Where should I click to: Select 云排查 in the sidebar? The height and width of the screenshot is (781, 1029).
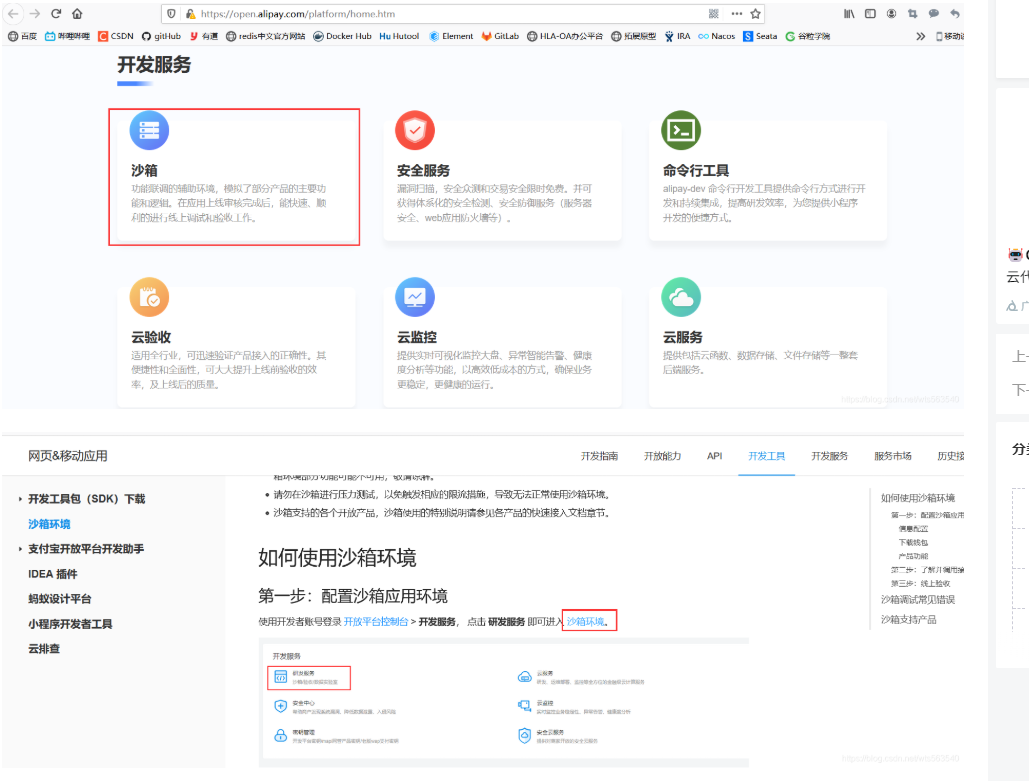point(44,648)
